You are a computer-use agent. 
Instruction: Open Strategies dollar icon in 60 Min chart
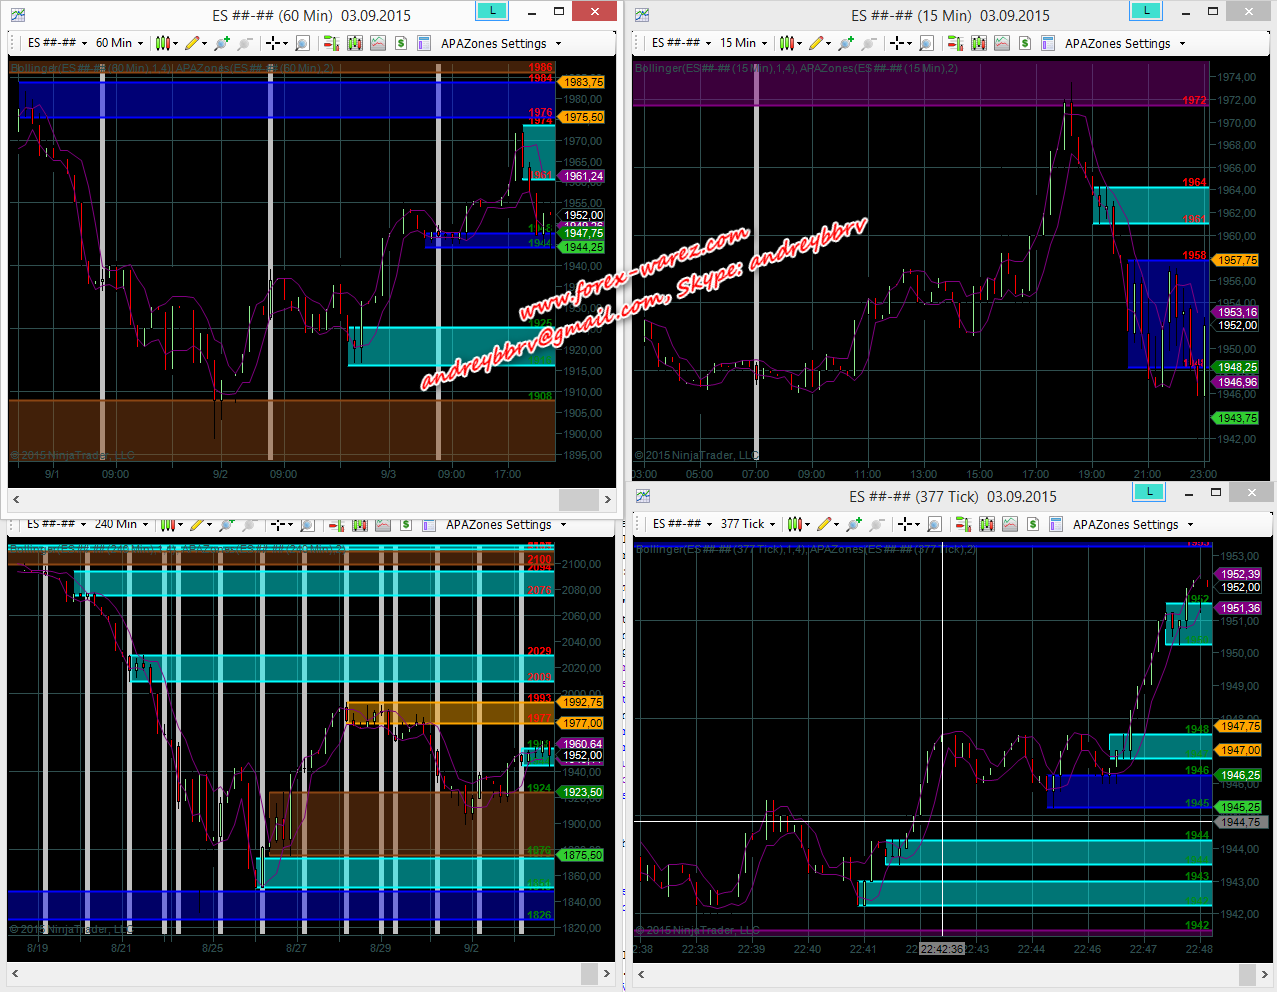point(401,43)
